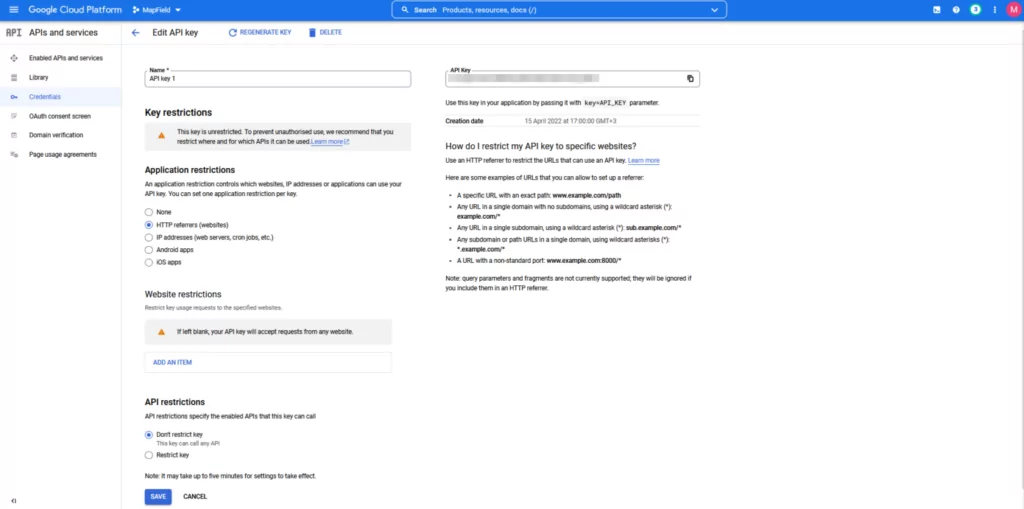Open the three-dot more options menu
Viewport: 1024px width, 509px height.
coord(993,10)
